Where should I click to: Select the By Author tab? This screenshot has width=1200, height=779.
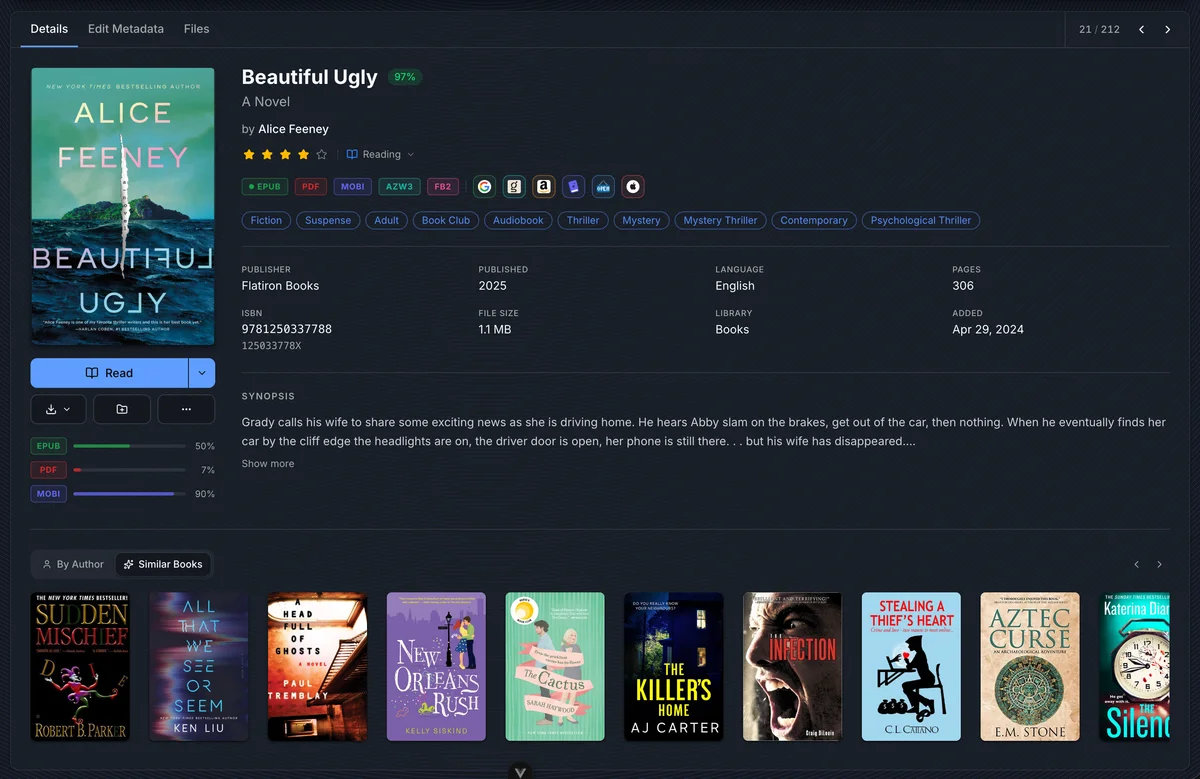(x=73, y=564)
